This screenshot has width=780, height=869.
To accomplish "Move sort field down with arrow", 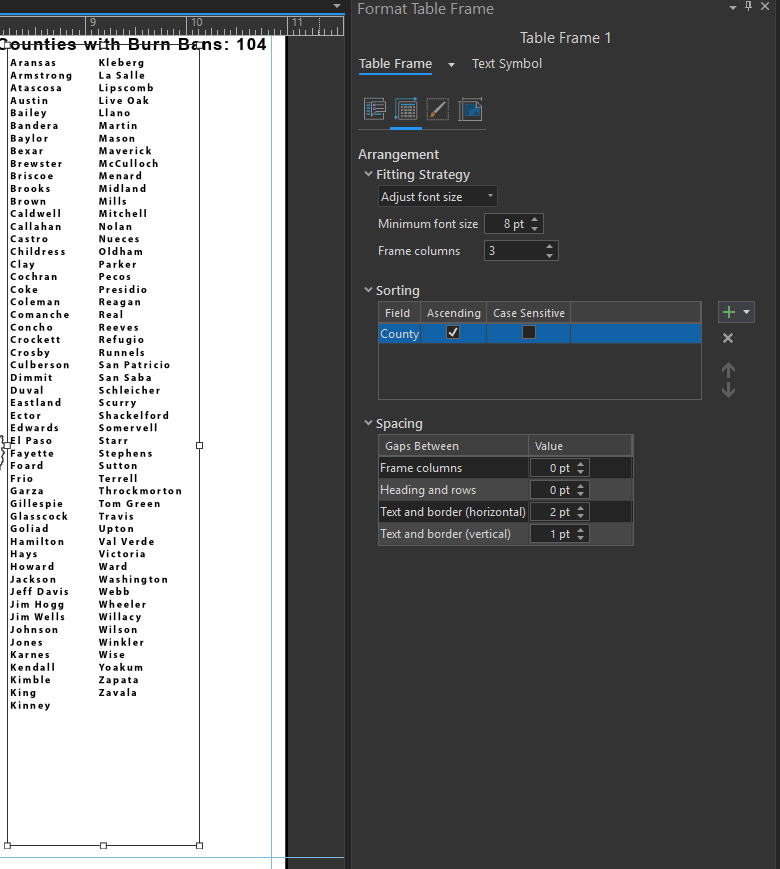I will click(728, 390).
